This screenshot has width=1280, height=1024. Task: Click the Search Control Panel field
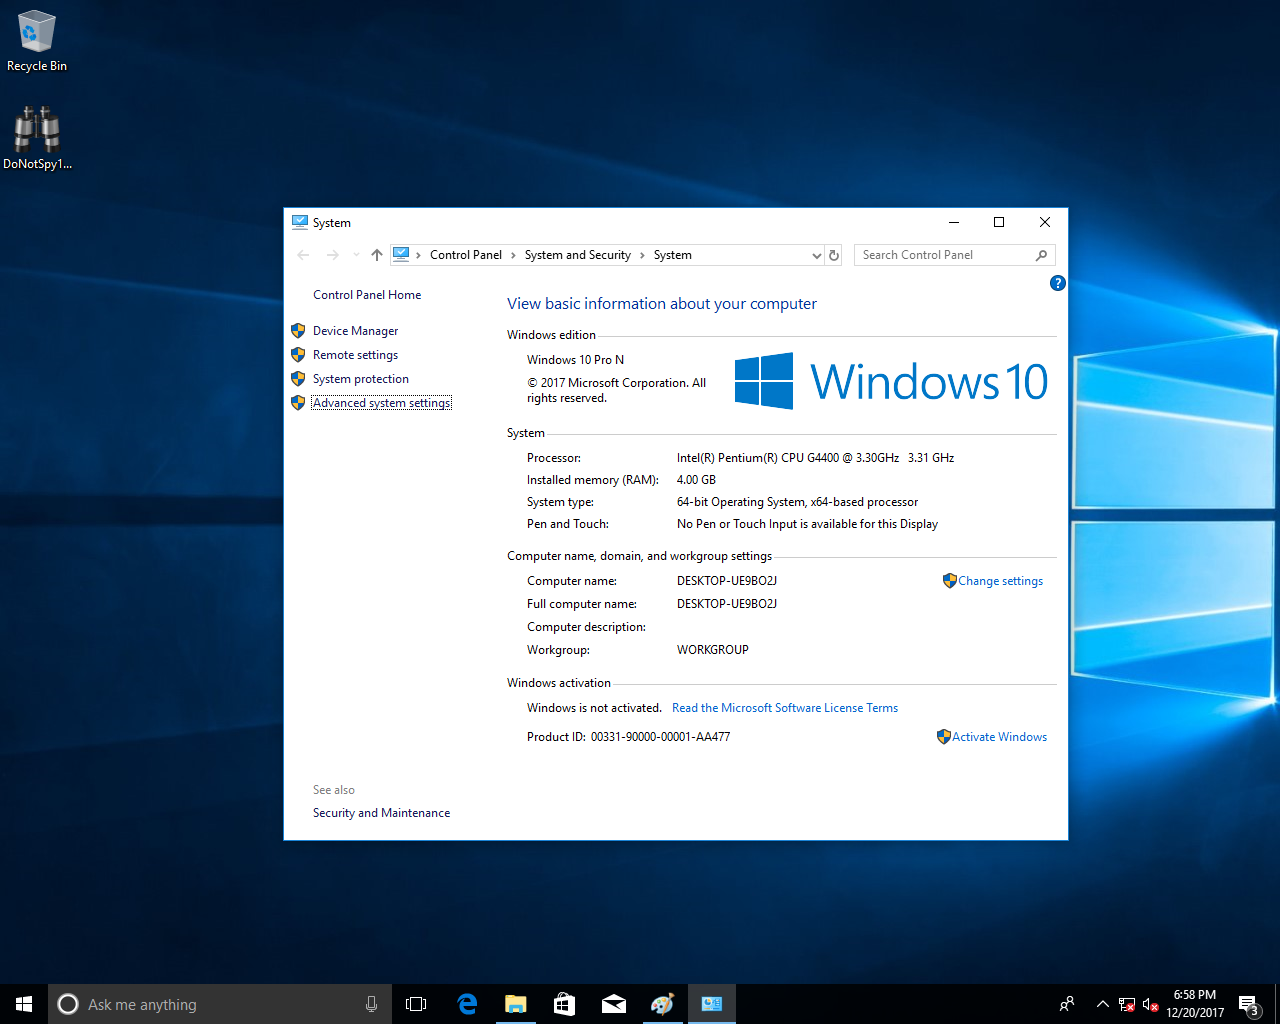(x=945, y=255)
